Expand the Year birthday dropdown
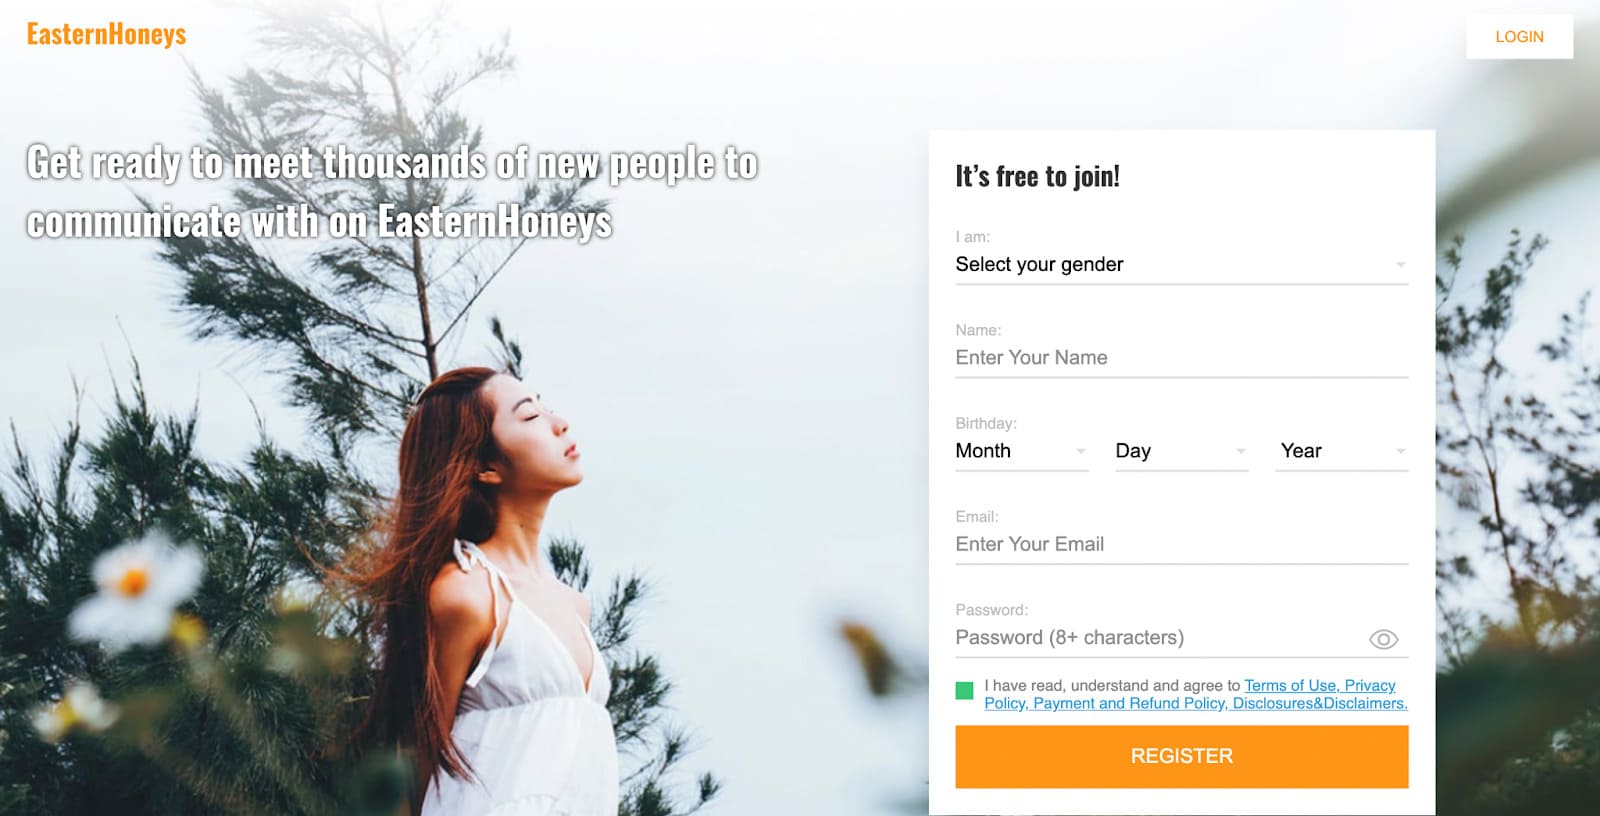This screenshot has width=1600, height=816. (1341, 451)
